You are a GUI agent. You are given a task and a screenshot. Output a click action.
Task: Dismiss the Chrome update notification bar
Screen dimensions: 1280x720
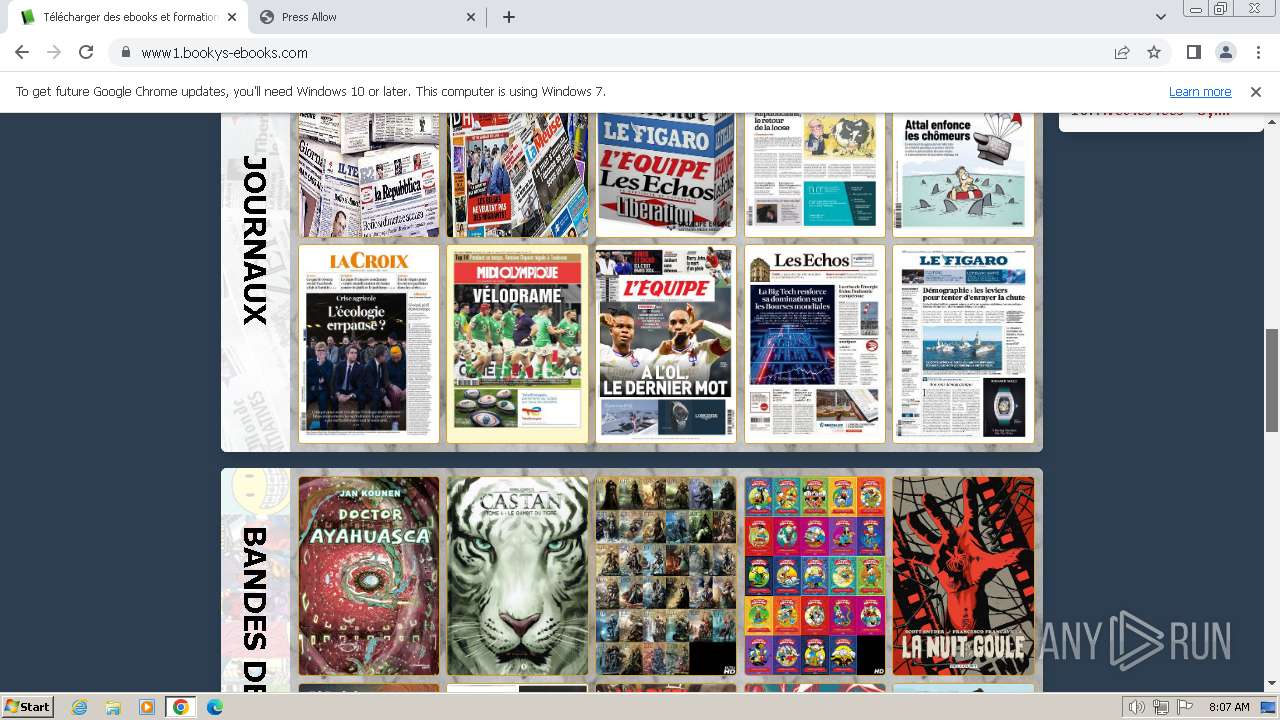[x=1256, y=91]
